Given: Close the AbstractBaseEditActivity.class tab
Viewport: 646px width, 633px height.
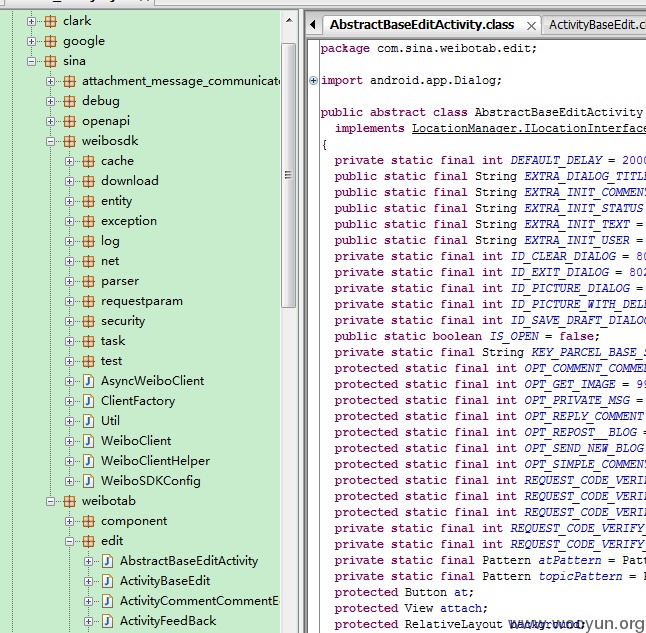Looking at the screenshot, I should 531,26.
